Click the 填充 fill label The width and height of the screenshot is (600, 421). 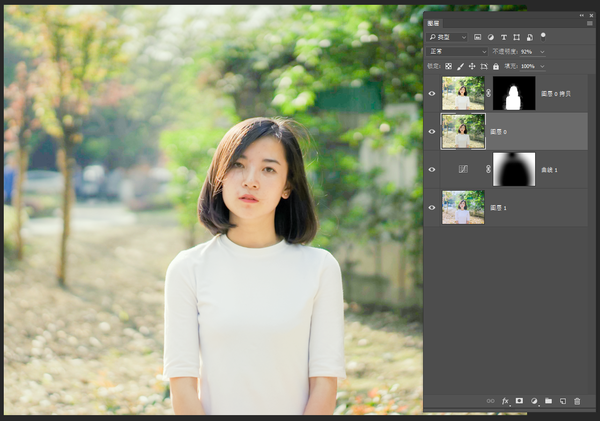point(510,66)
